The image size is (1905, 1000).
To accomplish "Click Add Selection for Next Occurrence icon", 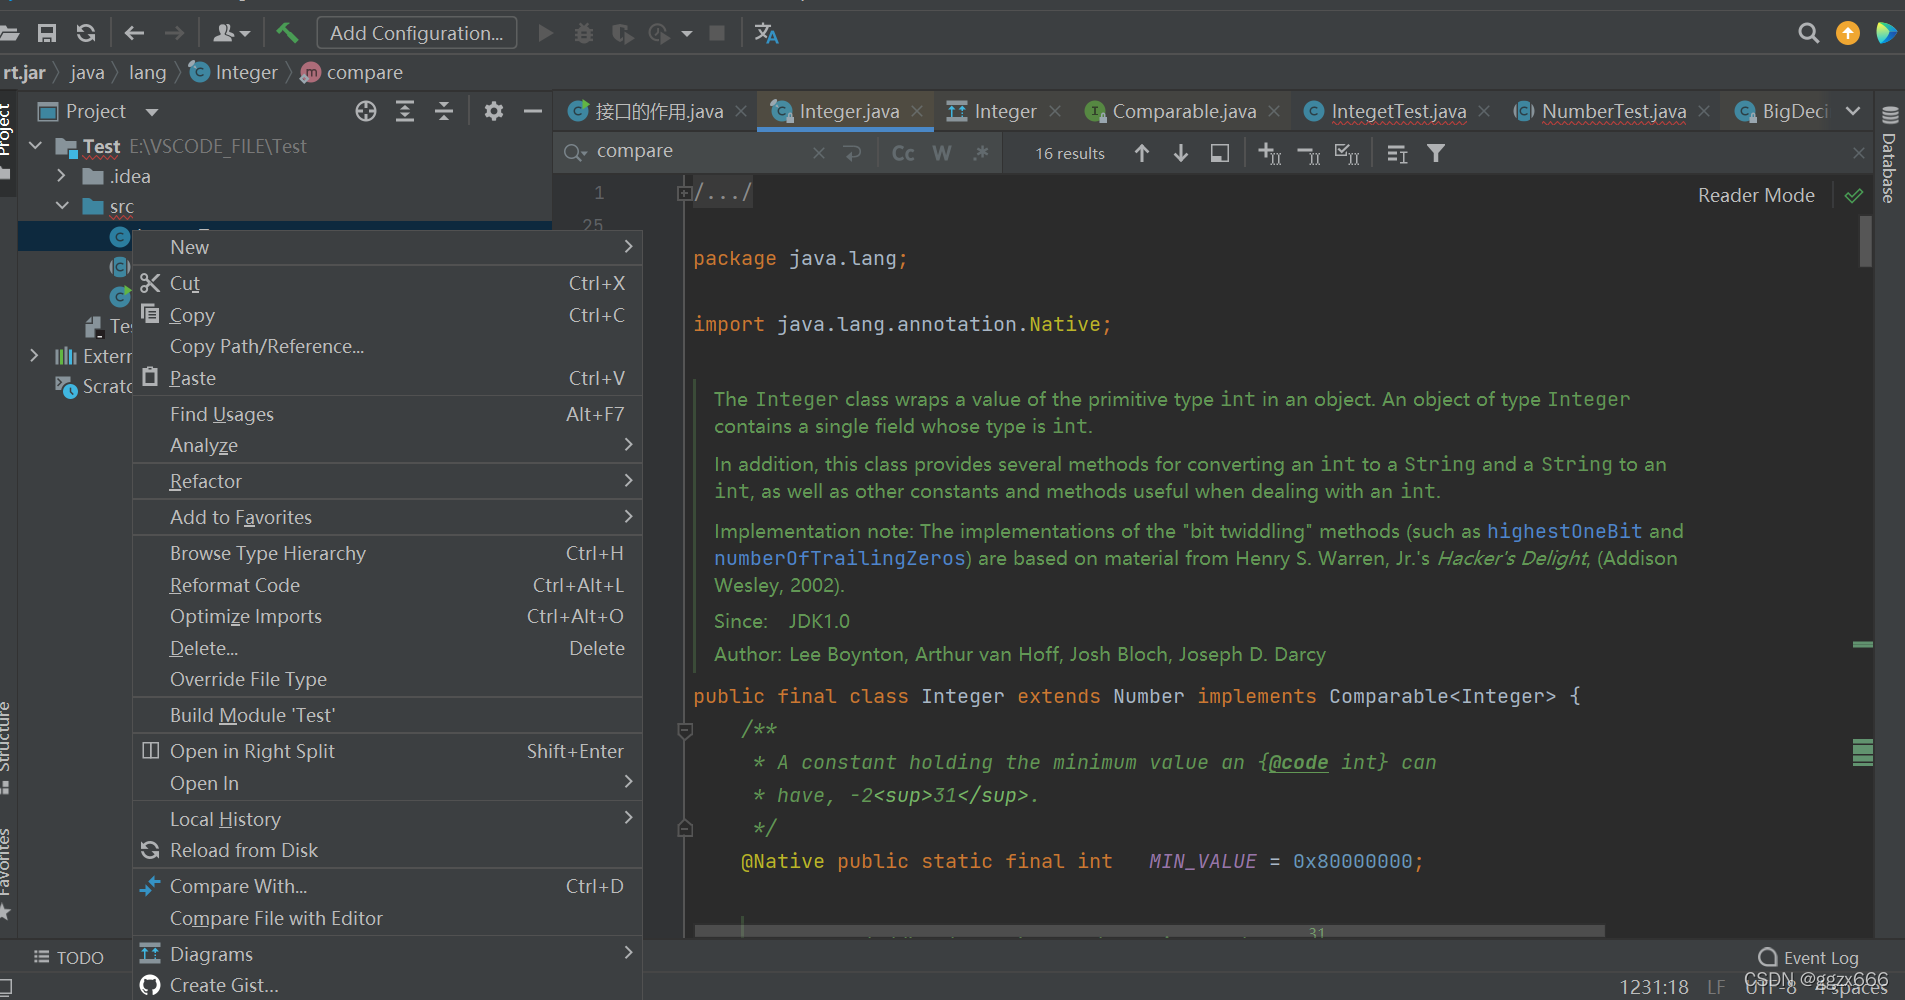I will [x=1270, y=153].
